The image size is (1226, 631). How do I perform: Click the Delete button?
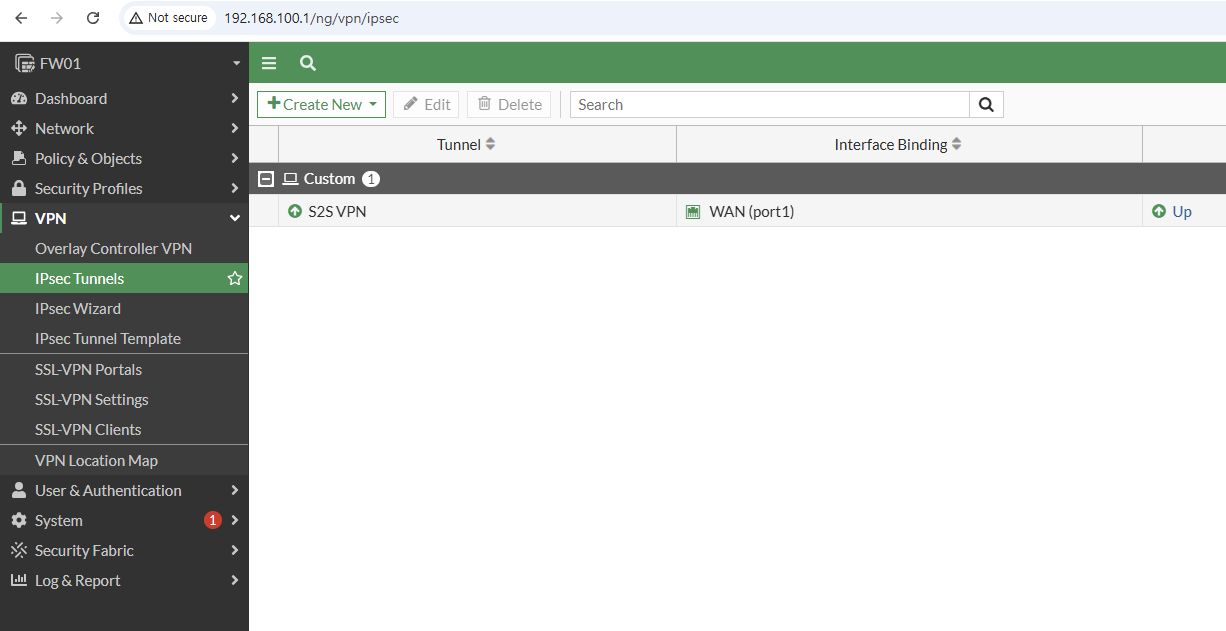point(509,104)
